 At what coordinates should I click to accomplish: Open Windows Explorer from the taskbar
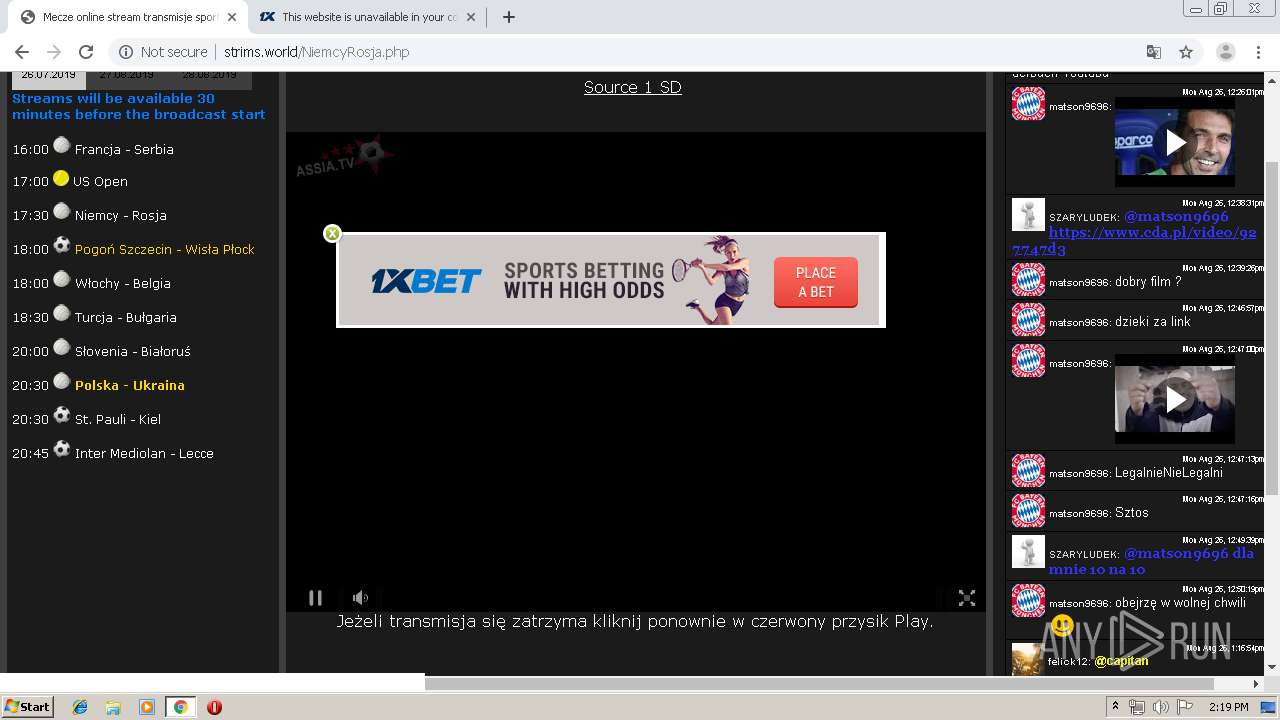coord(113,707)
